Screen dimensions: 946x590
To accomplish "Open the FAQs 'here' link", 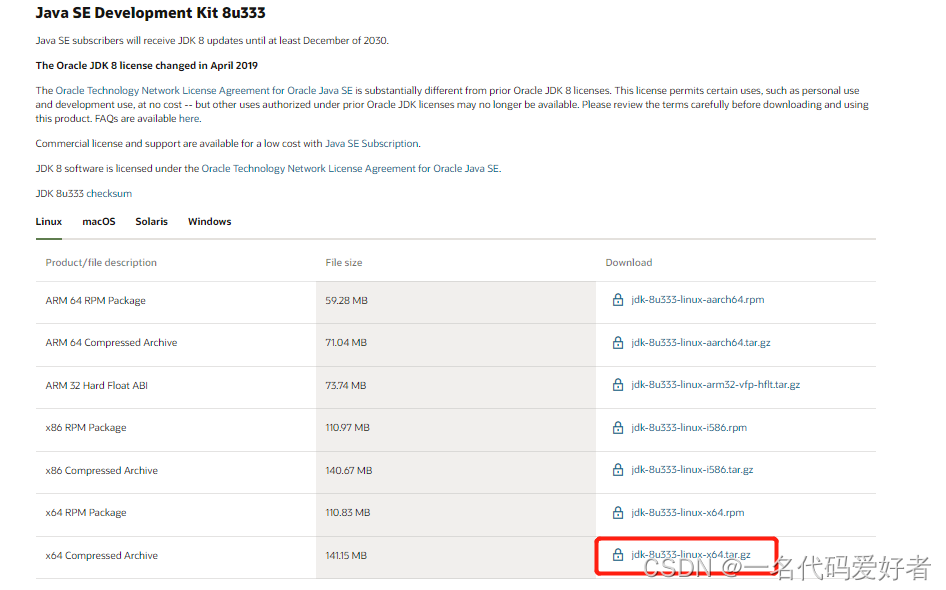I will (x=189, y=119).
